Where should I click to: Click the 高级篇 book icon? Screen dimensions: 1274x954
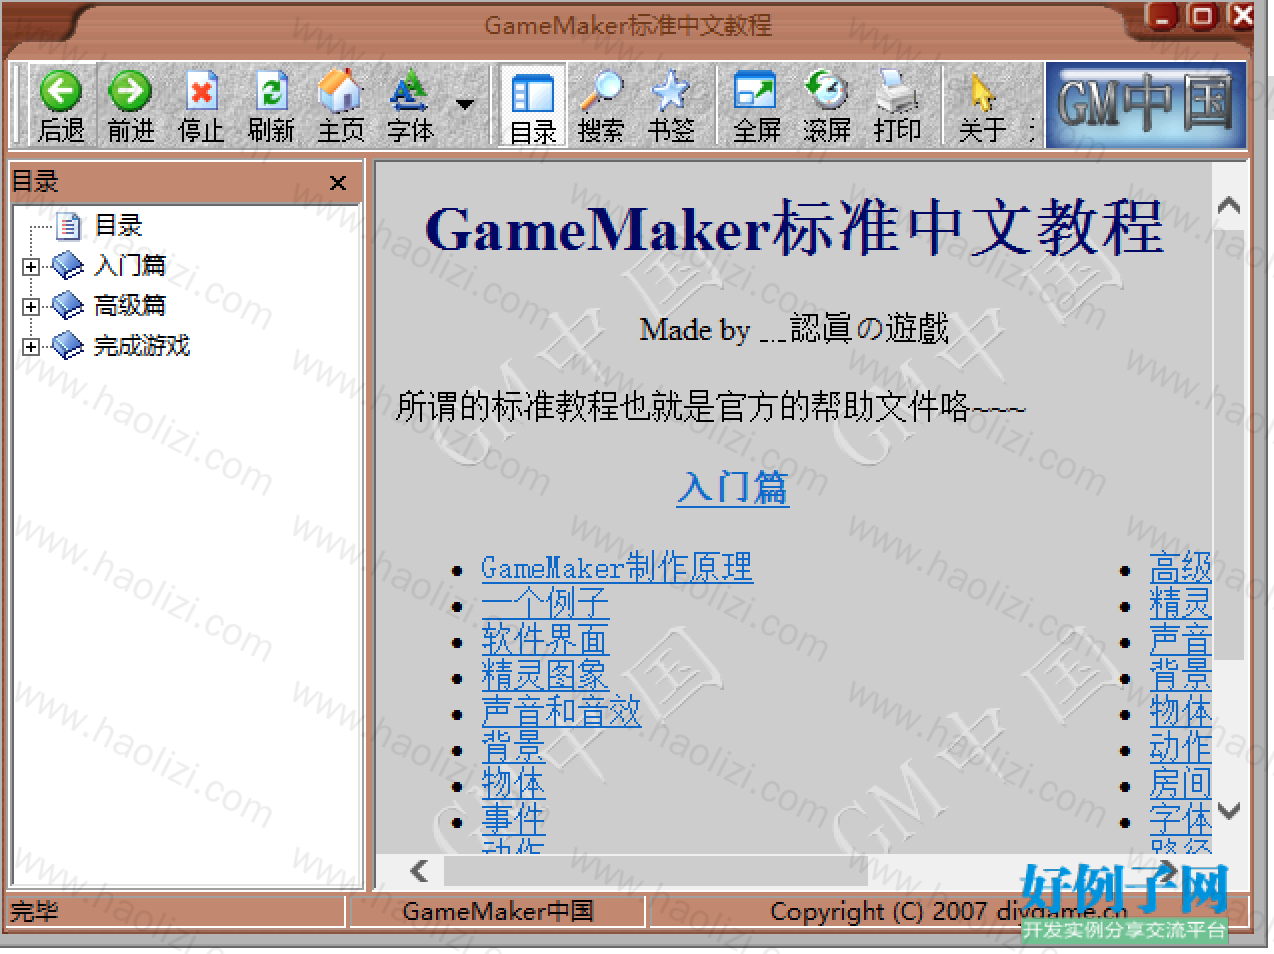[x=68, y=306]
